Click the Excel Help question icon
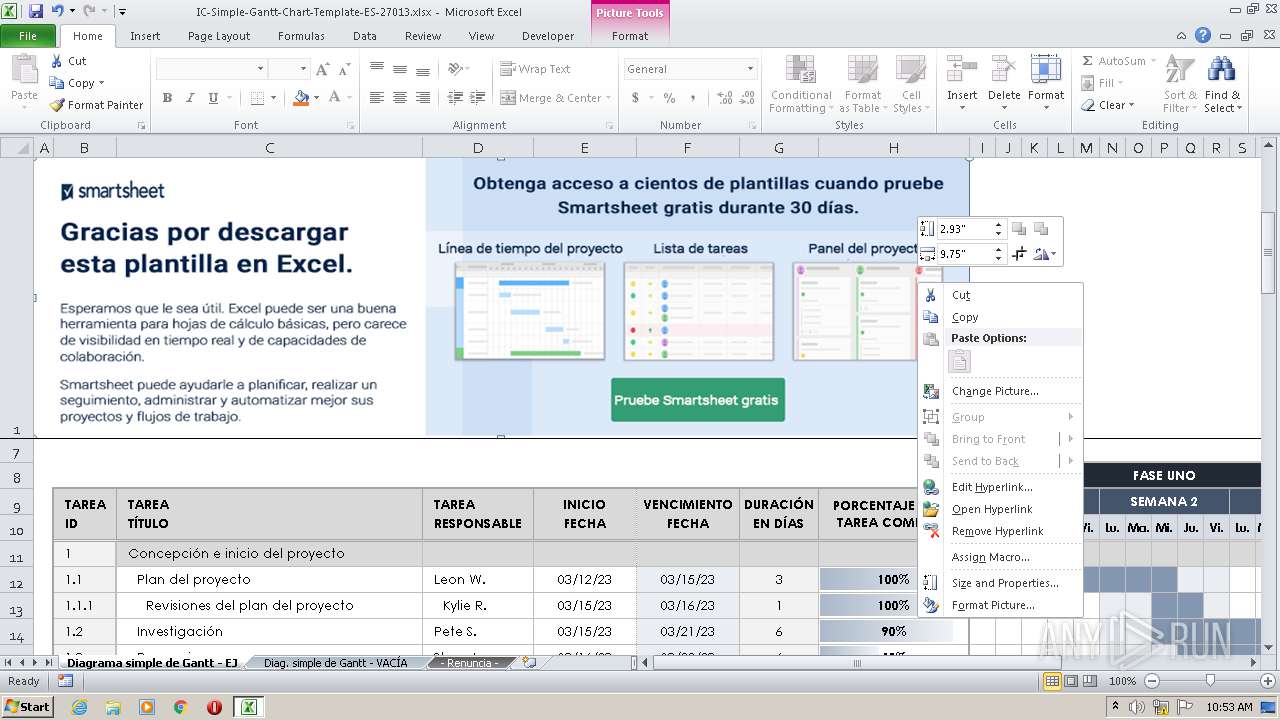This screenshot has width=1280, height=720. pos(1203,36)
